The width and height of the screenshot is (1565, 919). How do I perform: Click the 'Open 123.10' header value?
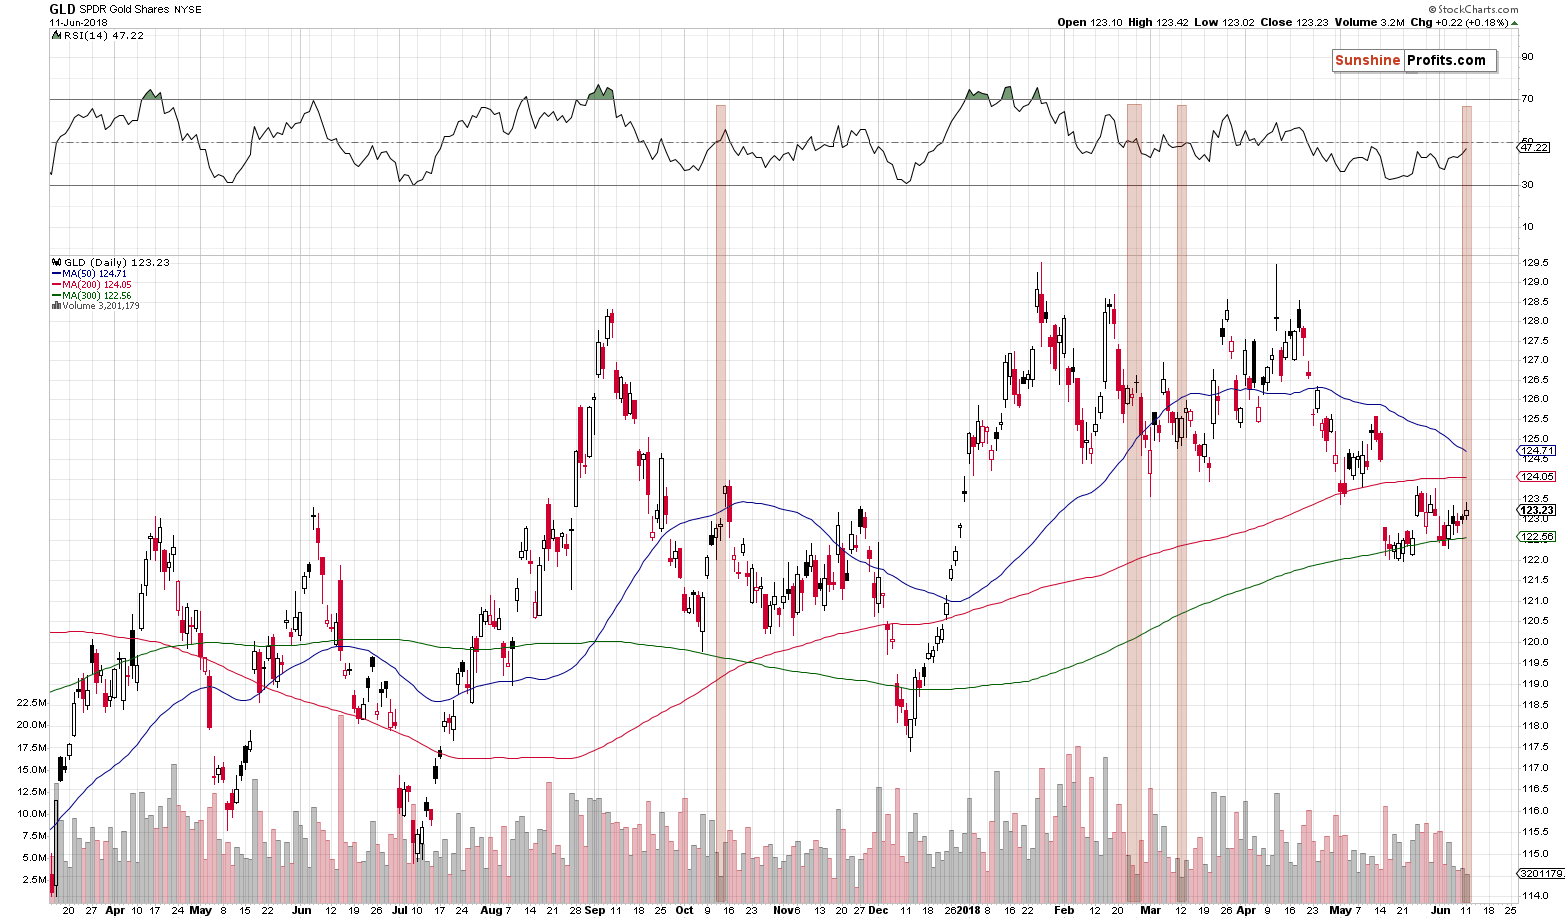pyautogui.click(x=1090, y=22)
